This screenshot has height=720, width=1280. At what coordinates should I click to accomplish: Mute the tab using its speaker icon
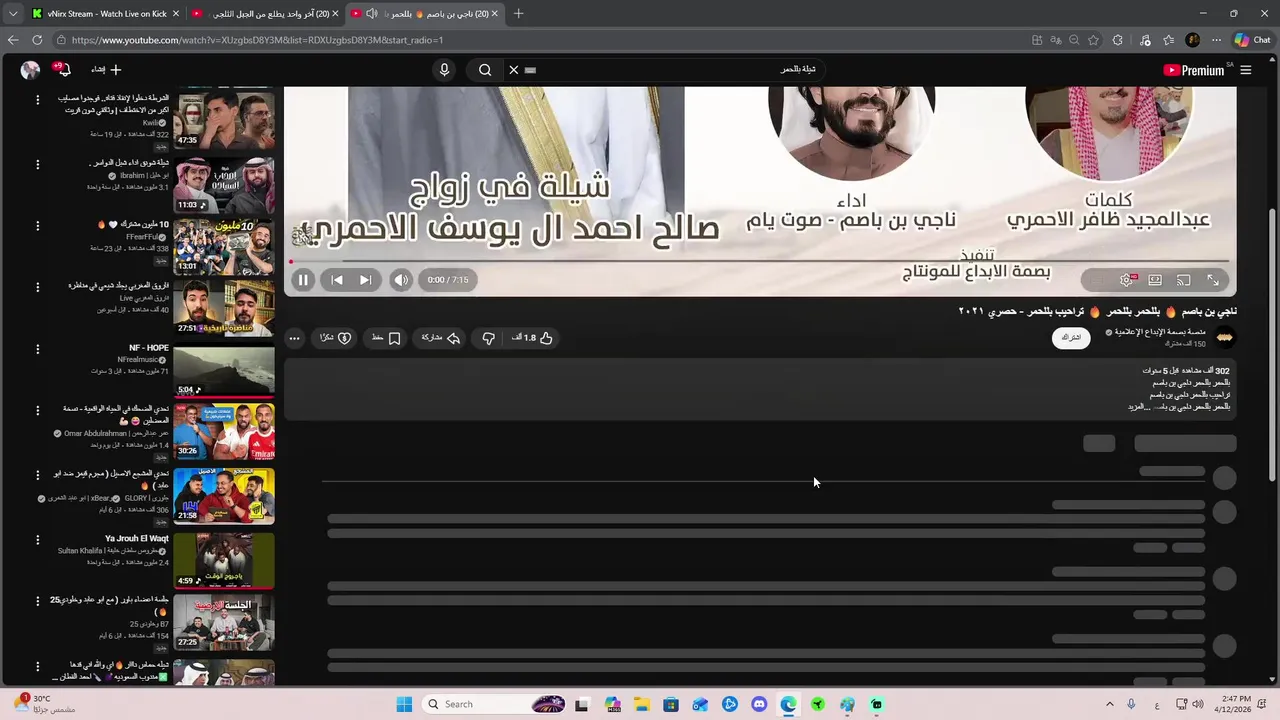372,14
